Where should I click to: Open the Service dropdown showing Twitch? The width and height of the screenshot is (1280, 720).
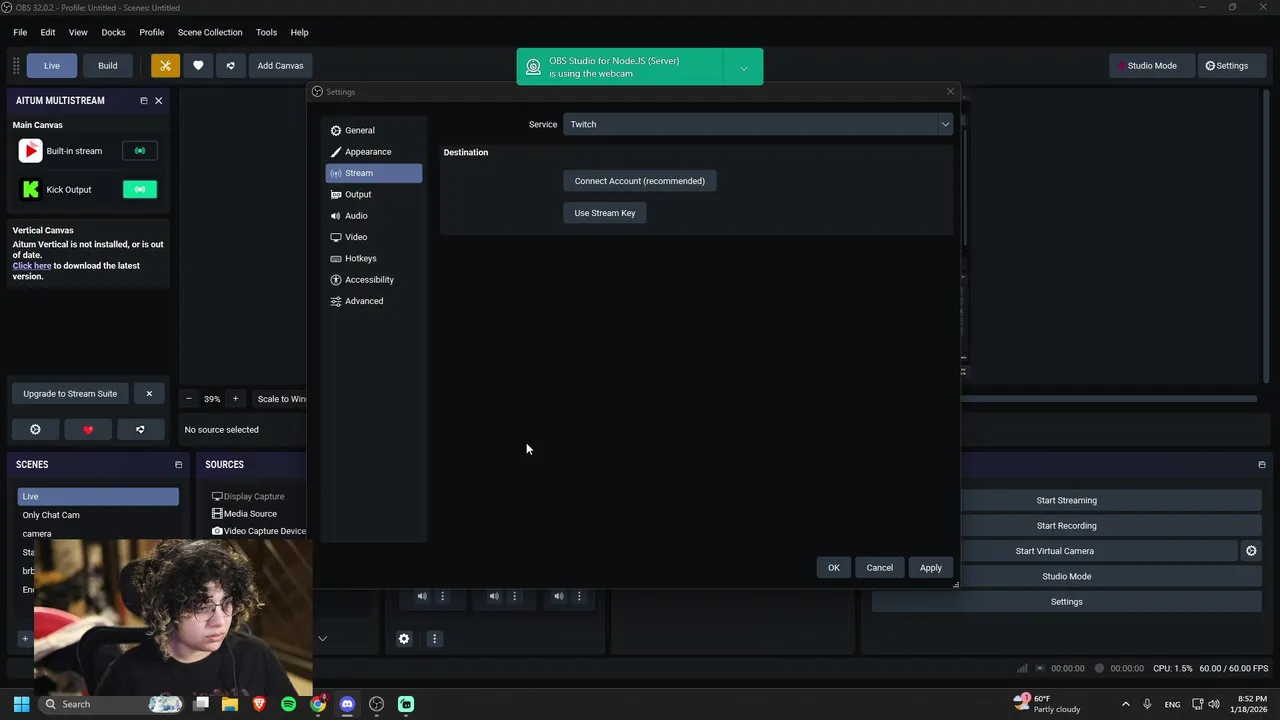758,124
